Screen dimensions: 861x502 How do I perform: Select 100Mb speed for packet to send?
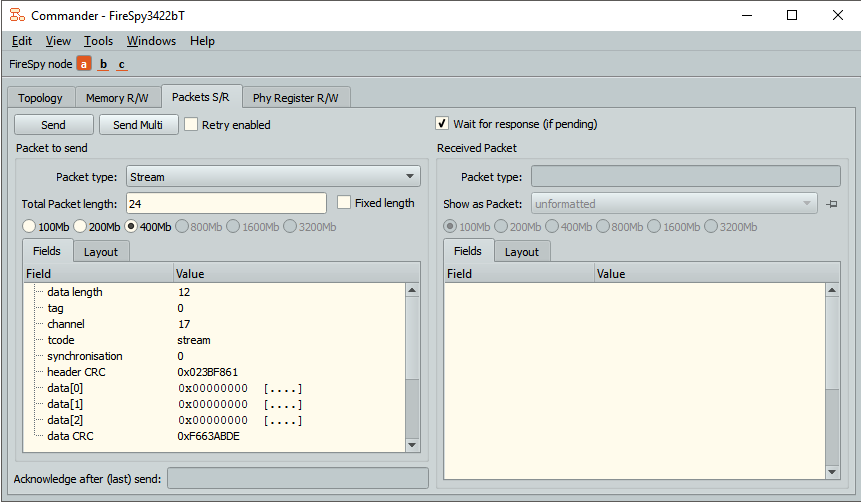coord(29,226)
